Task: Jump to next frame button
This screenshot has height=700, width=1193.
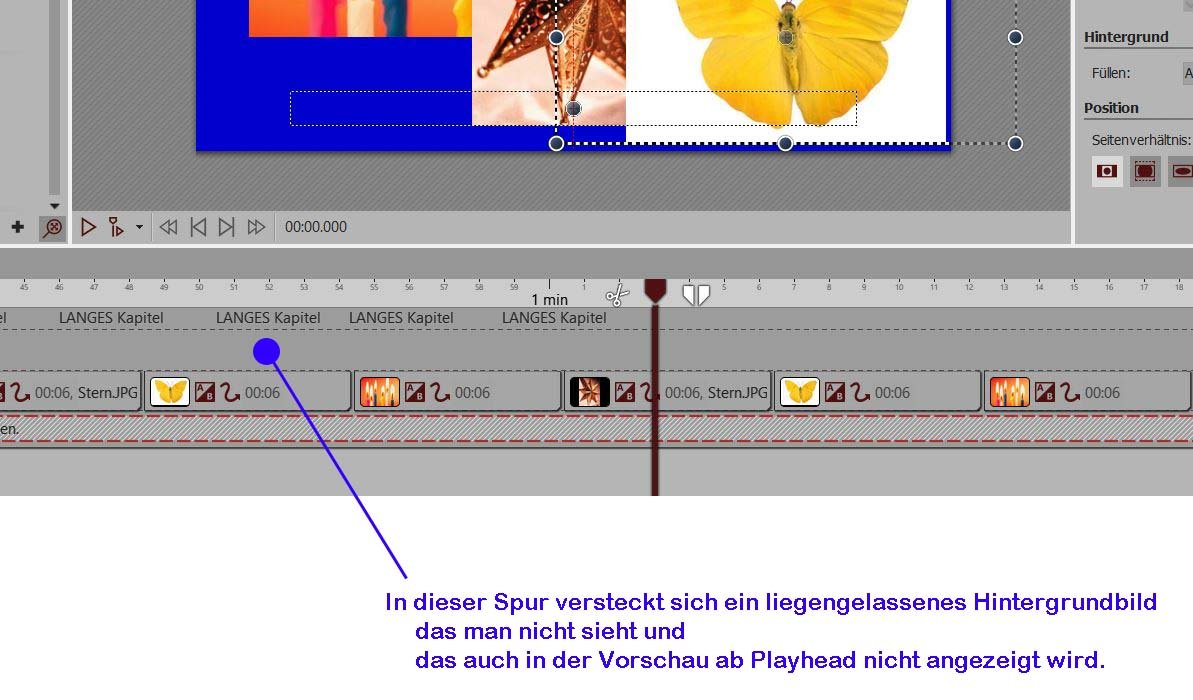Action: tap(227, 227)
